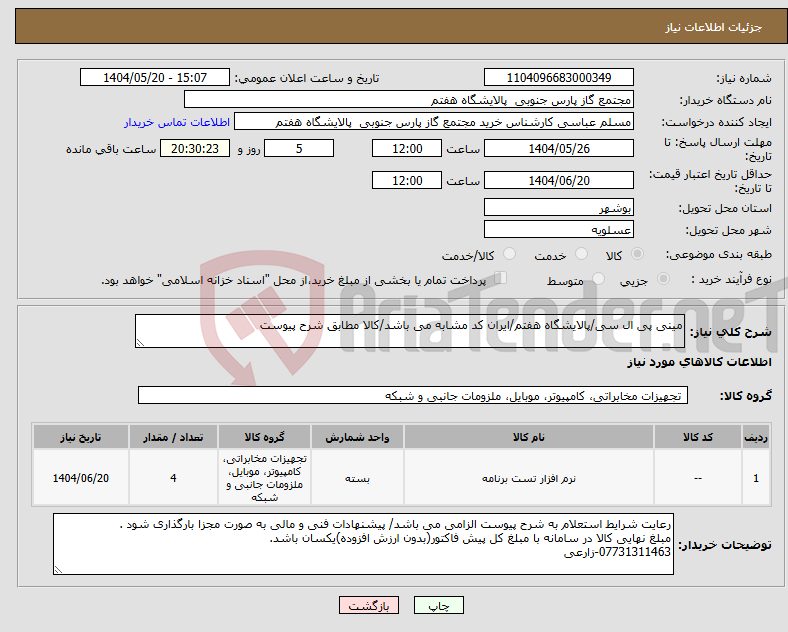
Task: Click the goods group cell in row 1
Action: tap(264, 478)
